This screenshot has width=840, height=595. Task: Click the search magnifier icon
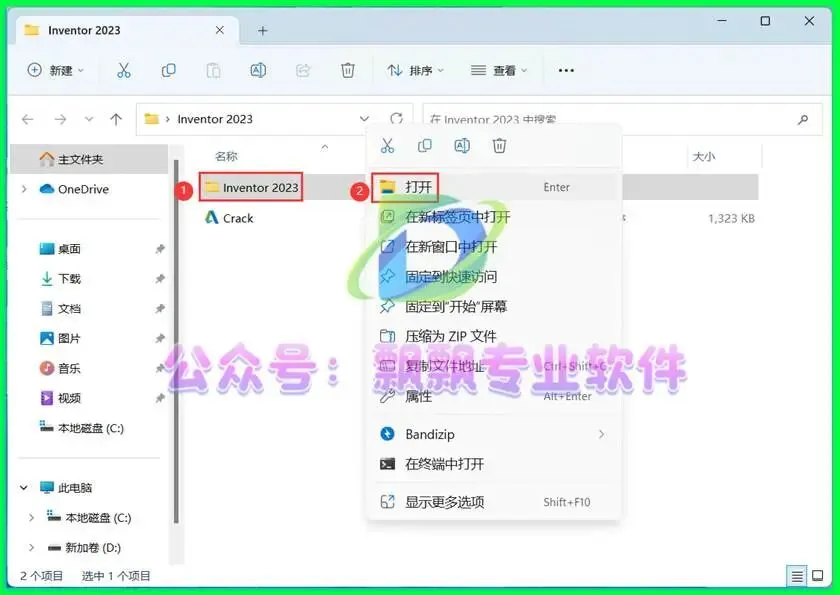coord(802,119)
